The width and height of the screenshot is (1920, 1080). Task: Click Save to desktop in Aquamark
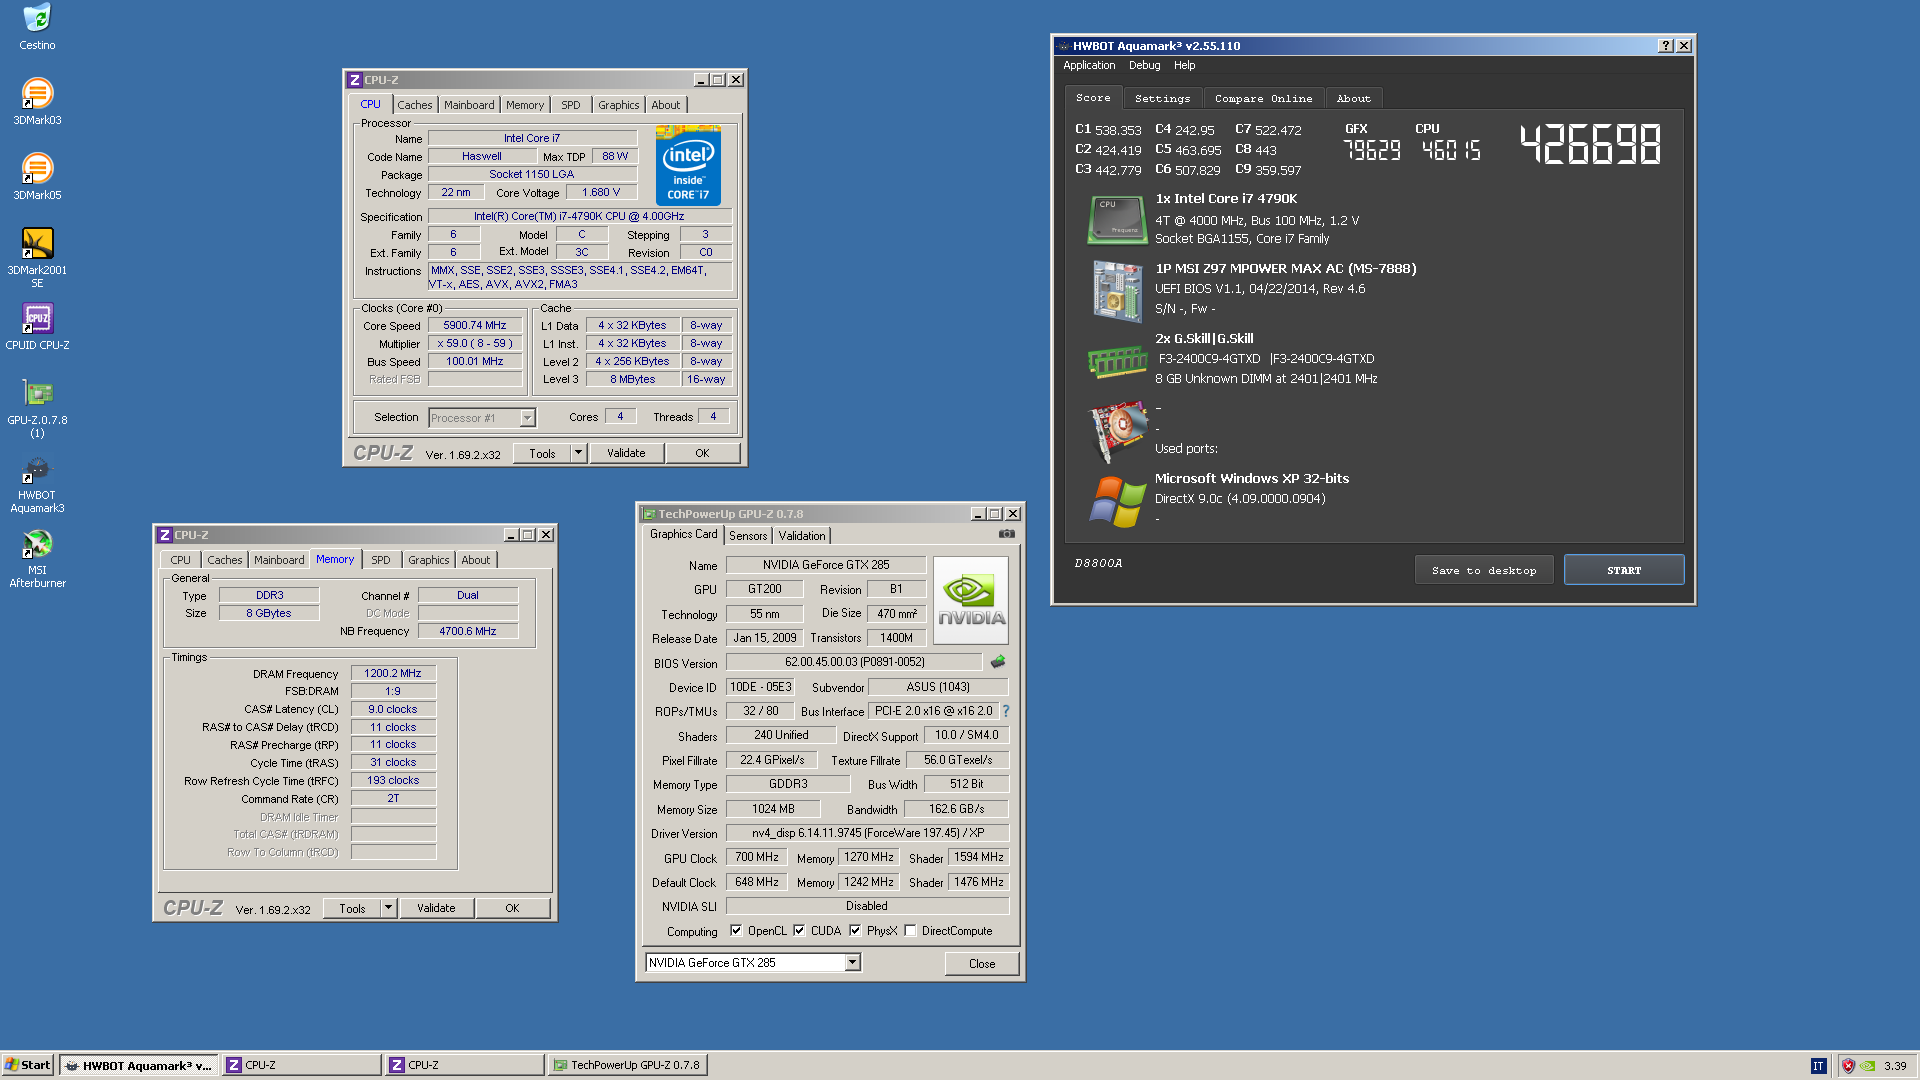click(1483, 570)
